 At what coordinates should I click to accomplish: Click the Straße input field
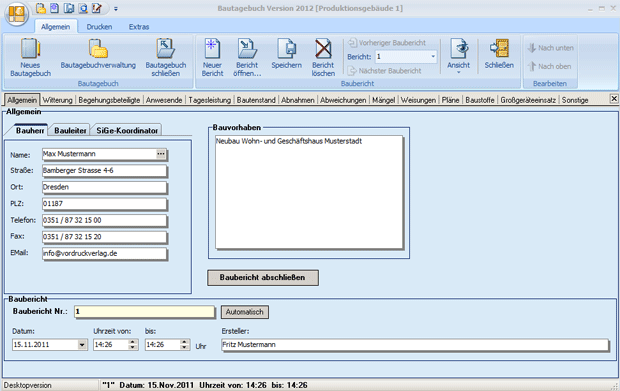pyautogui.click(x=104, y=171)
